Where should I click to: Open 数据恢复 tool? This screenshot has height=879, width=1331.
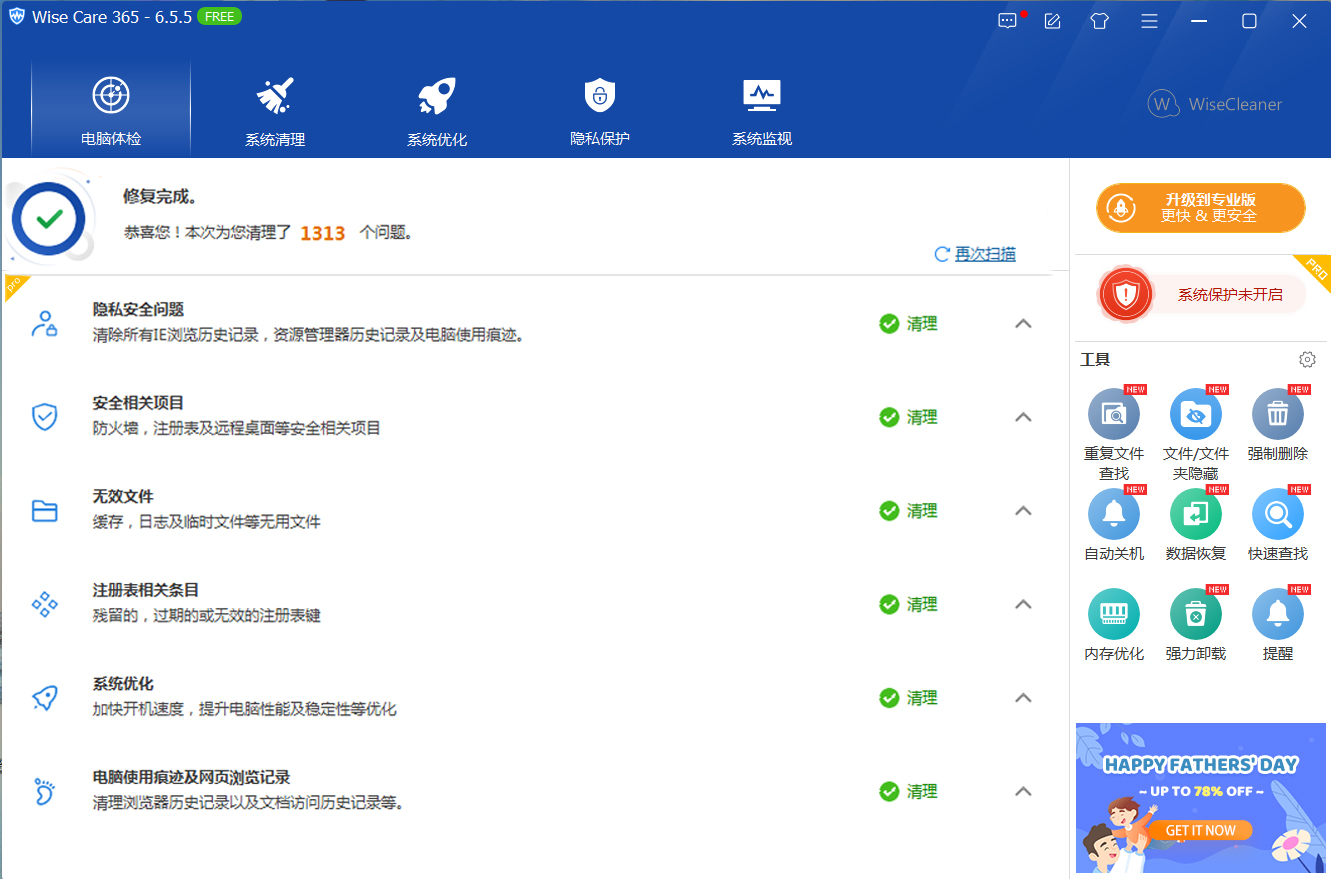pyautogui.click(x=1196, y=526)
